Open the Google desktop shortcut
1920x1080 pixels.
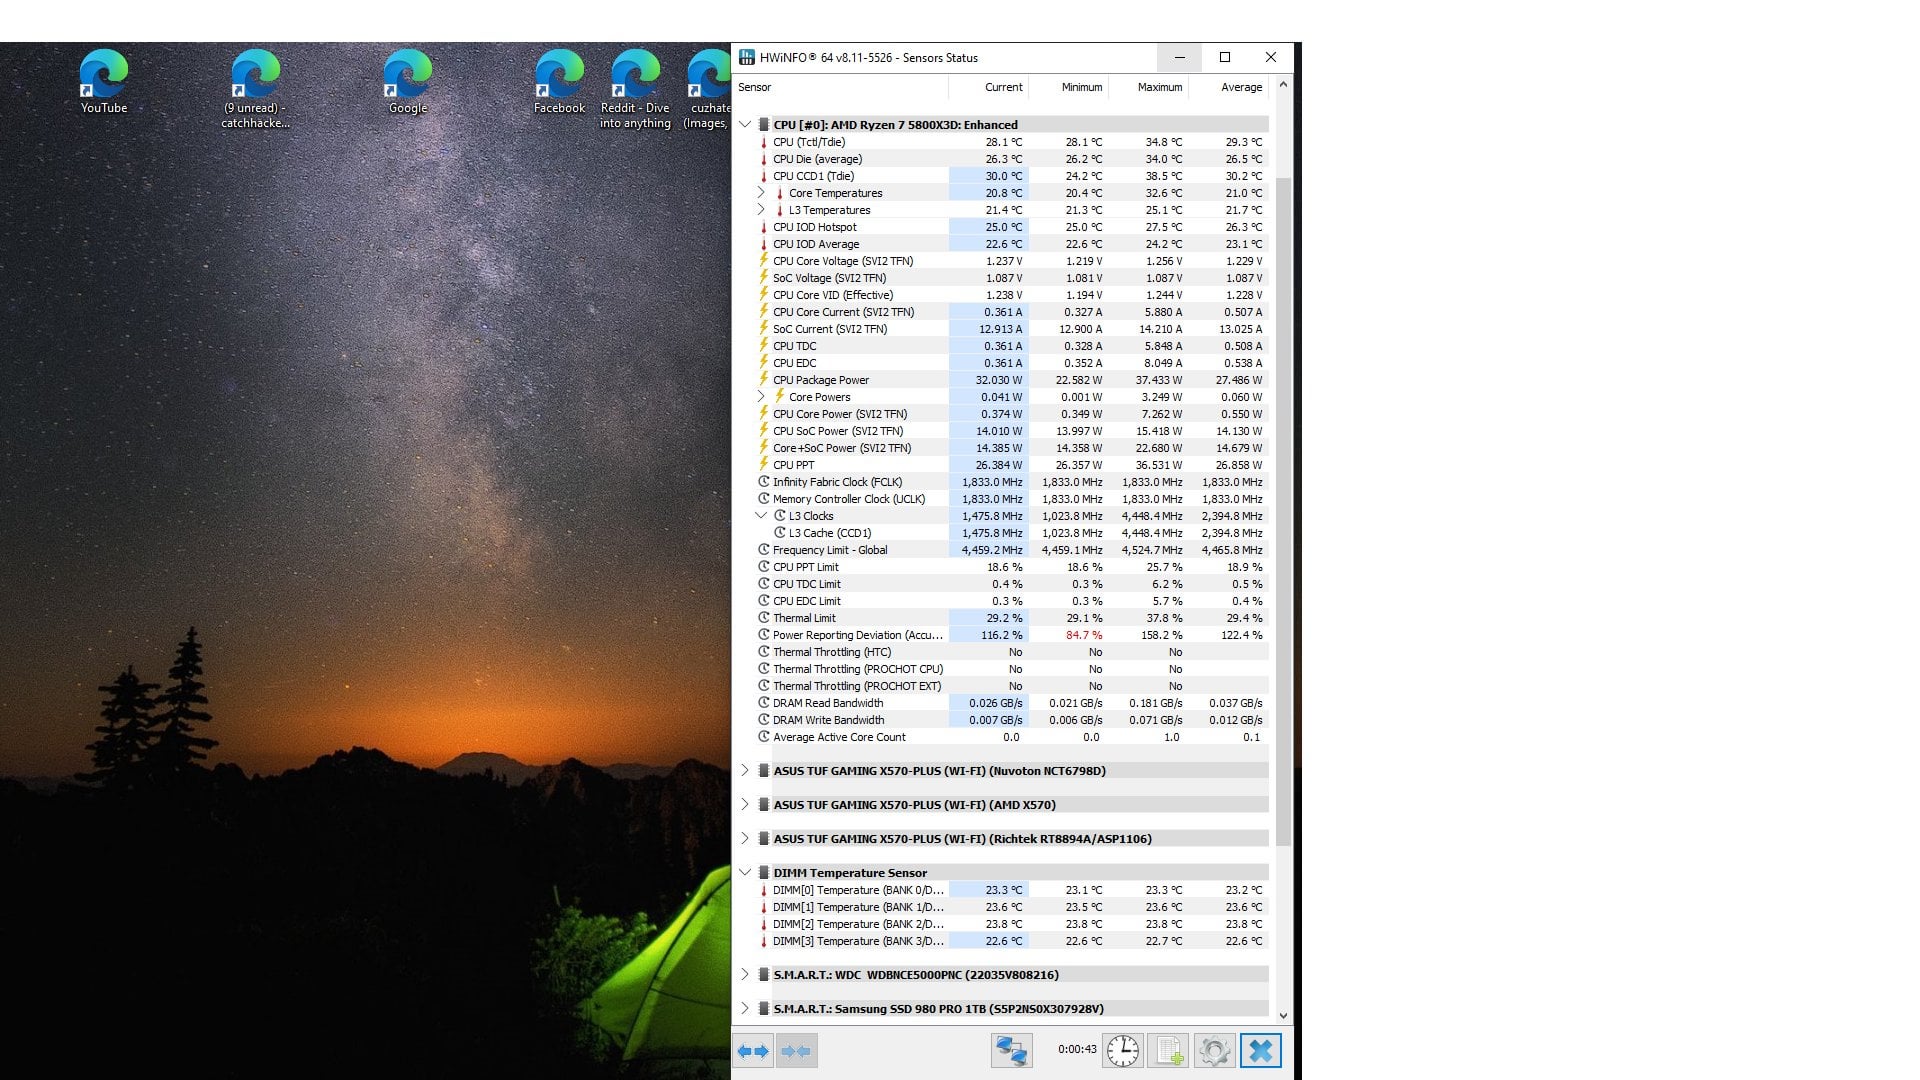tap(408, 82)
